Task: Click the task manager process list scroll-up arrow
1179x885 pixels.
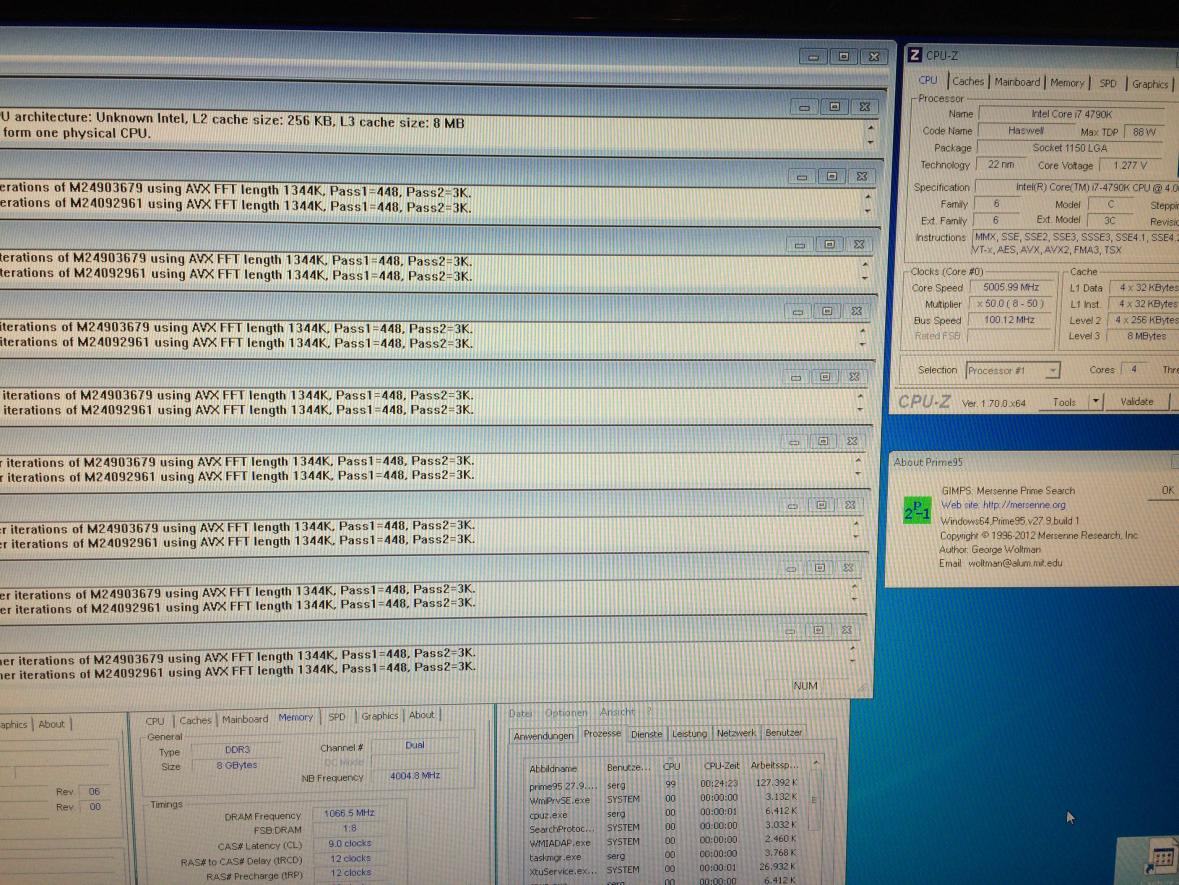Action: pos(816,763)
